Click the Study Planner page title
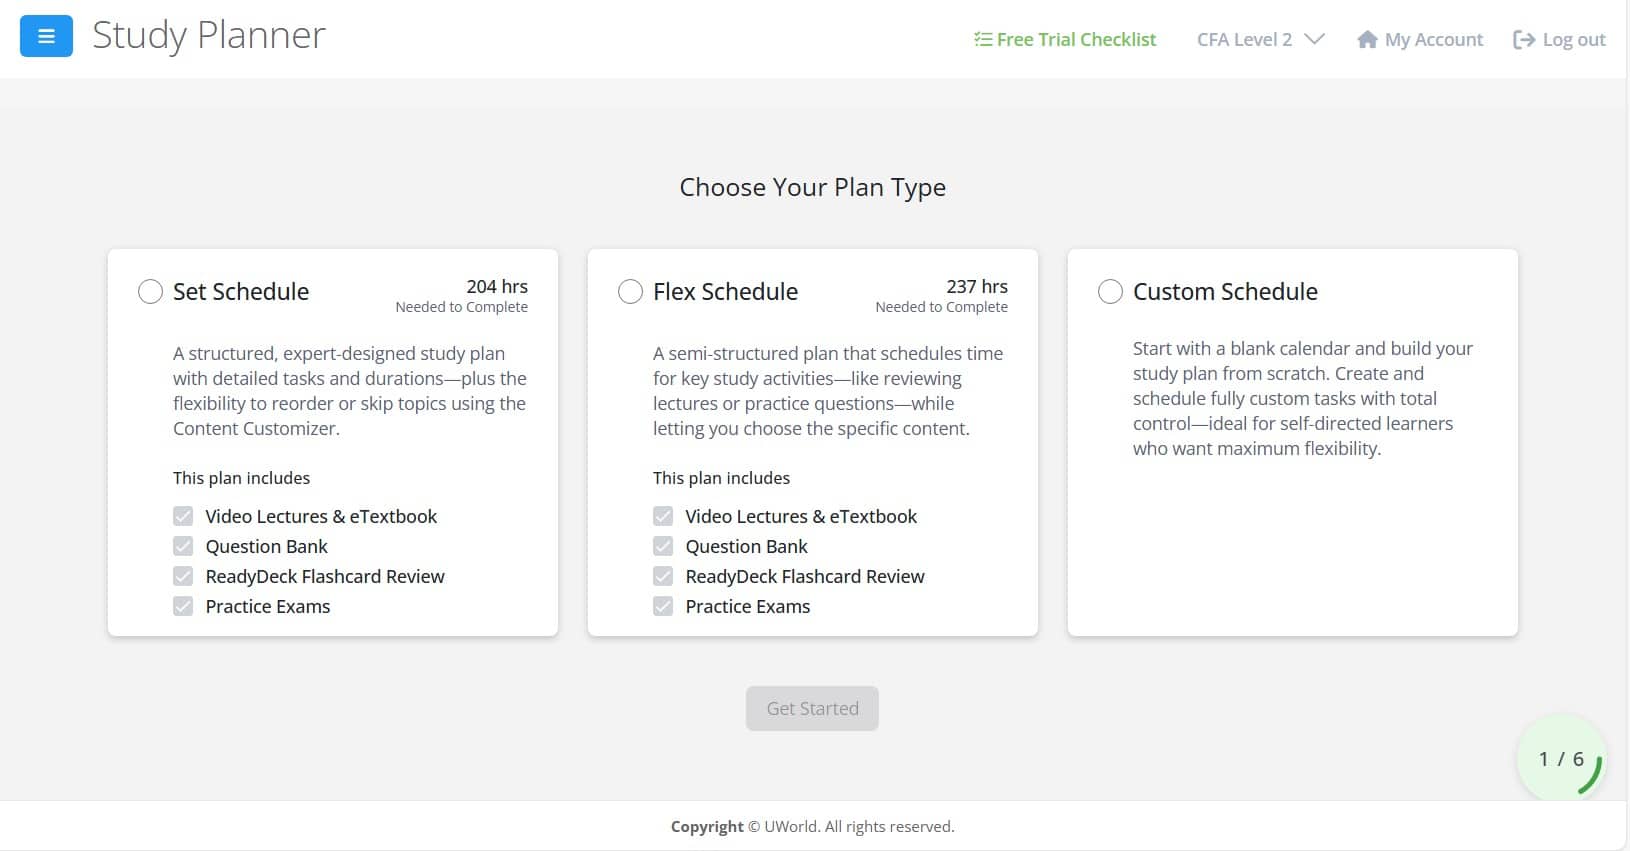Screen dimensions: 1630x851 [209, 36]
